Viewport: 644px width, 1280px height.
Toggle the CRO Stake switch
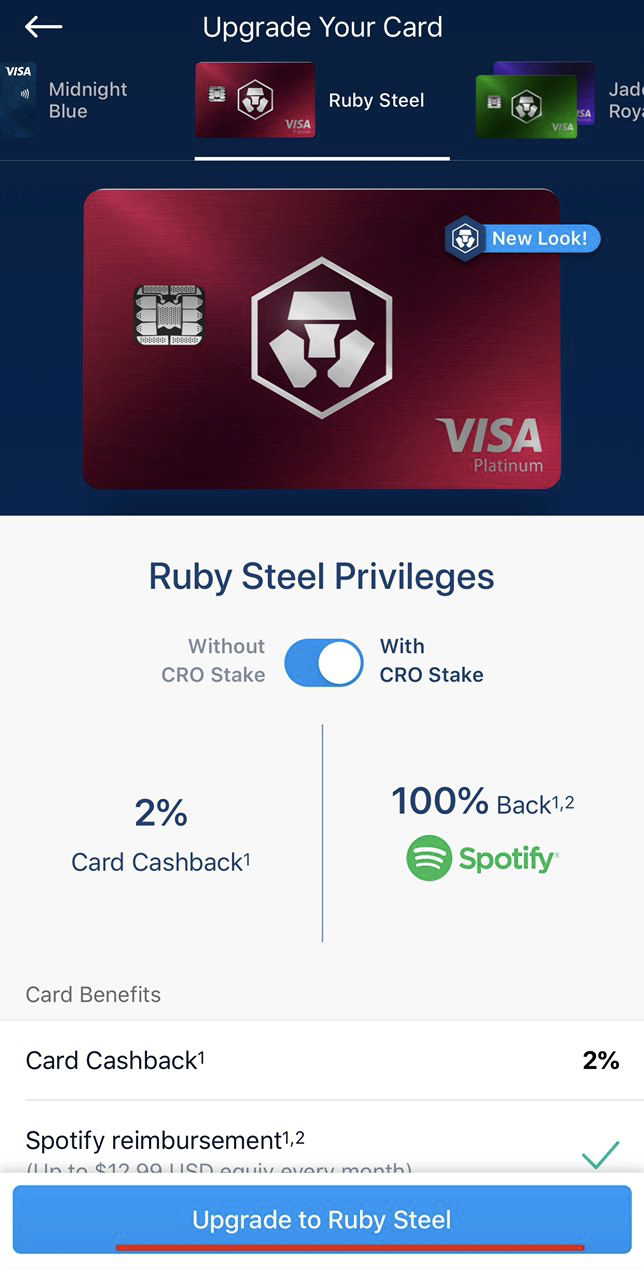pyautogui.click(x=323, y=662)
